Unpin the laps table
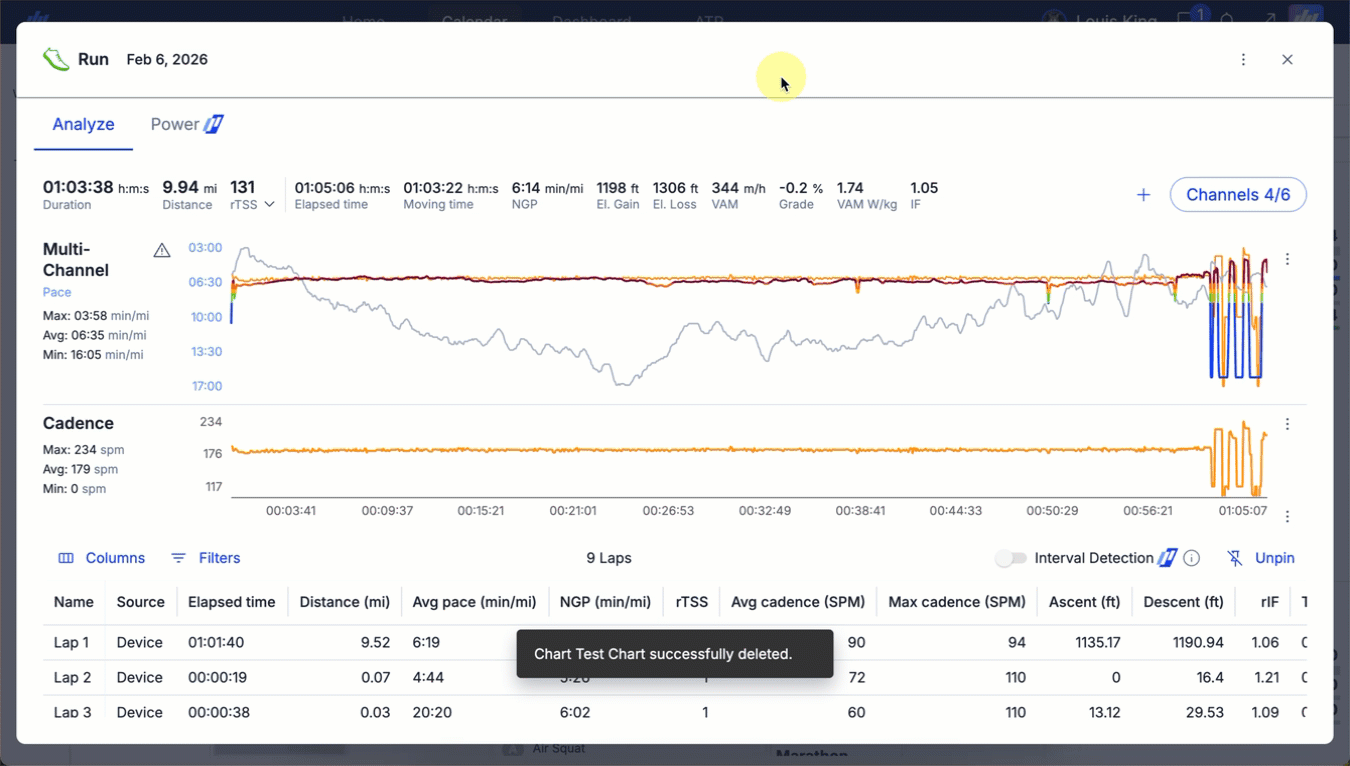This screenshot has height=766, width=1350. pyautogui.click(x=1261, y=558)
